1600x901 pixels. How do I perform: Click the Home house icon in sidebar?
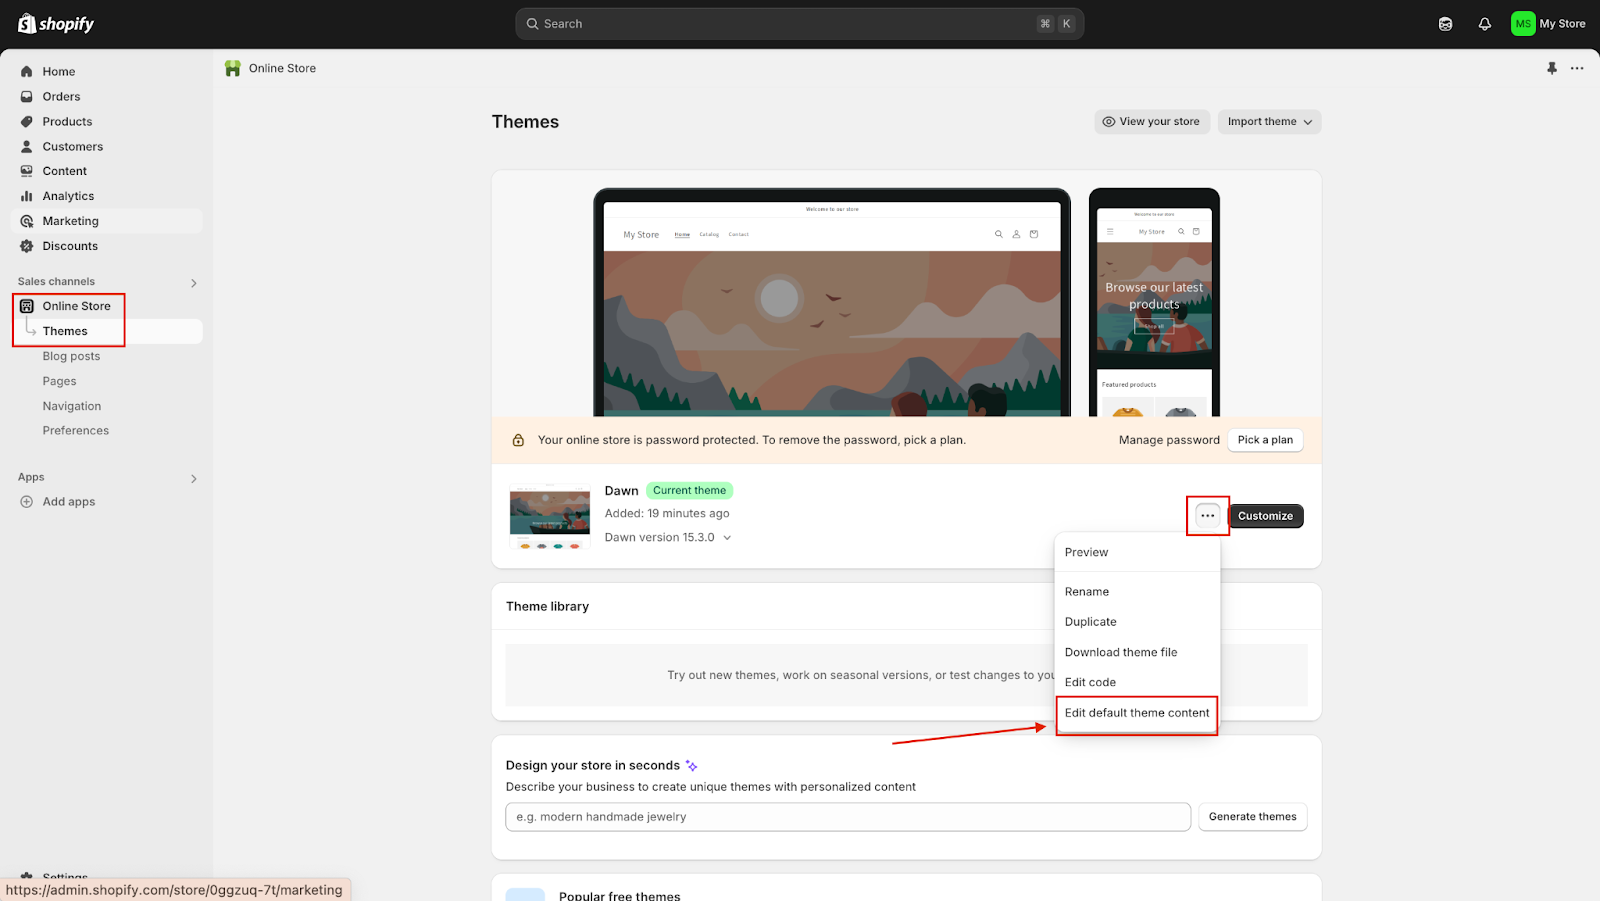click(x=27, y=72)
